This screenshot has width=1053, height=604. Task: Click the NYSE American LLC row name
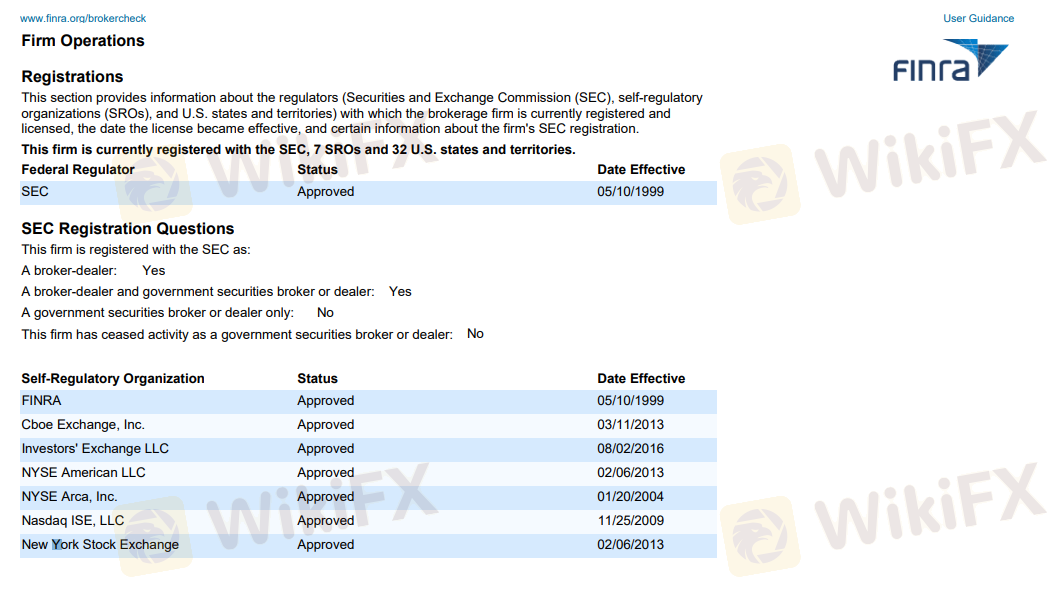click(x=83, y=472)
